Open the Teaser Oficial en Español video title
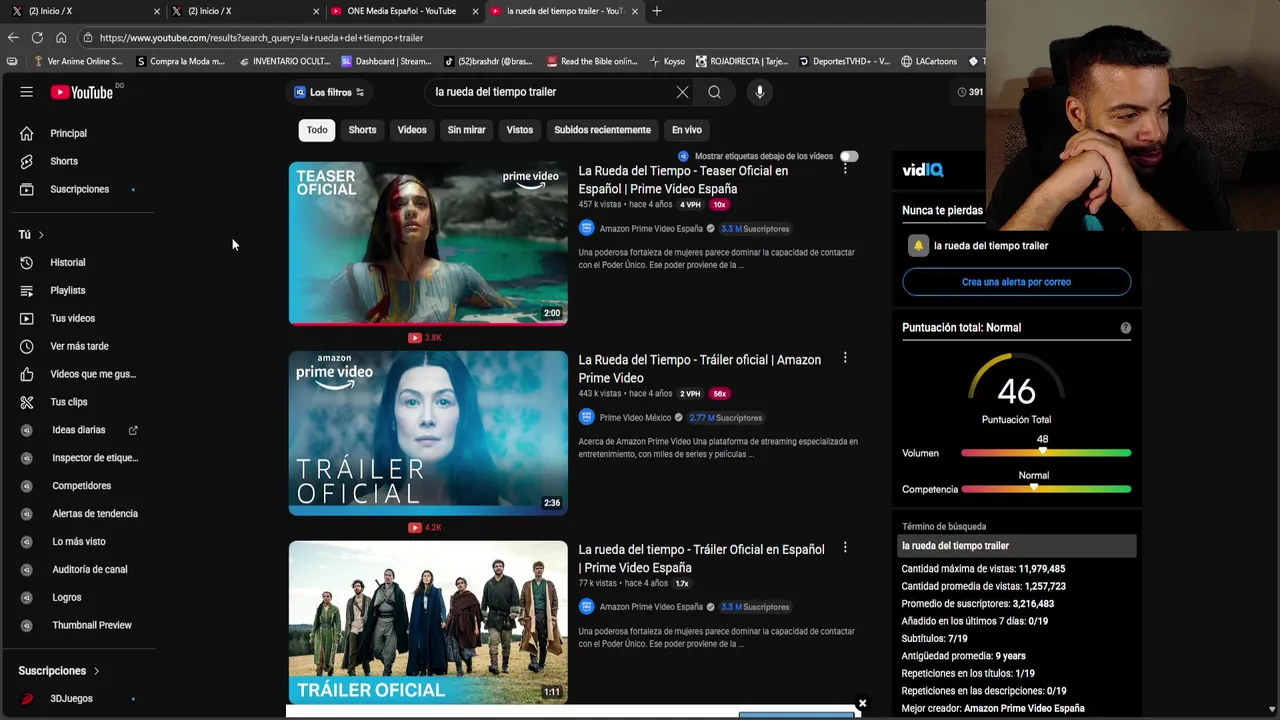The image size is (1280, 720). (x=683, y=180)
